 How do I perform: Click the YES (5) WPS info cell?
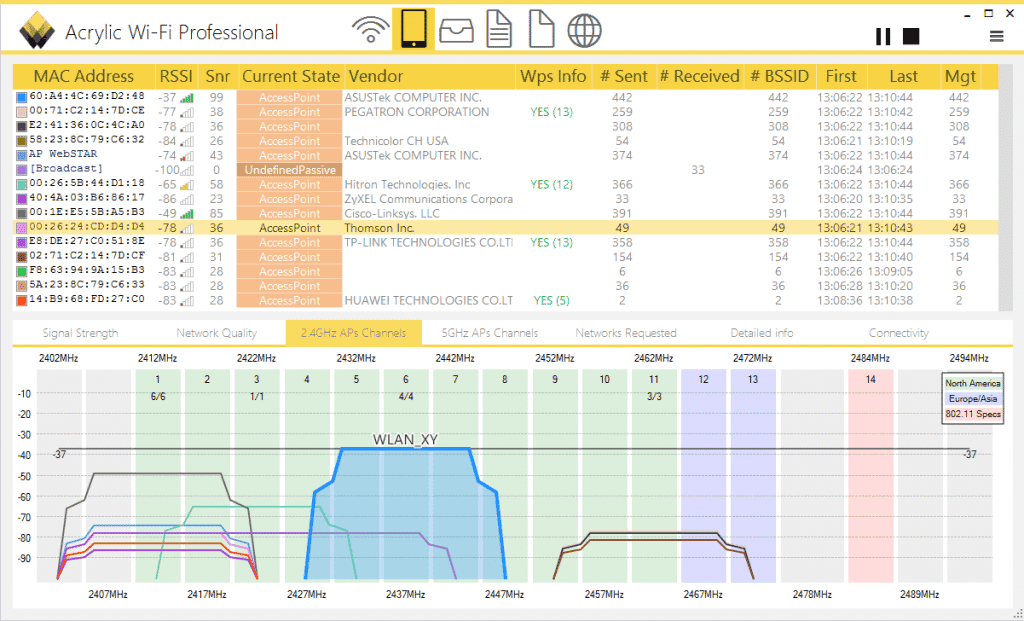tap(551, 300)
